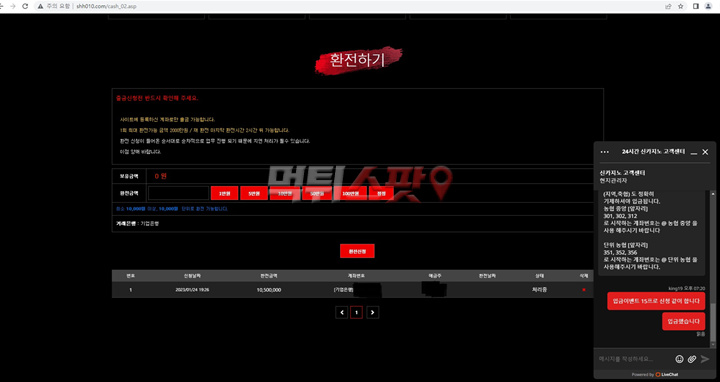Click the 100만원 amount button
The height and width of the screenshot is (382, 720).
pyautogui.click(x=351, y=193)
